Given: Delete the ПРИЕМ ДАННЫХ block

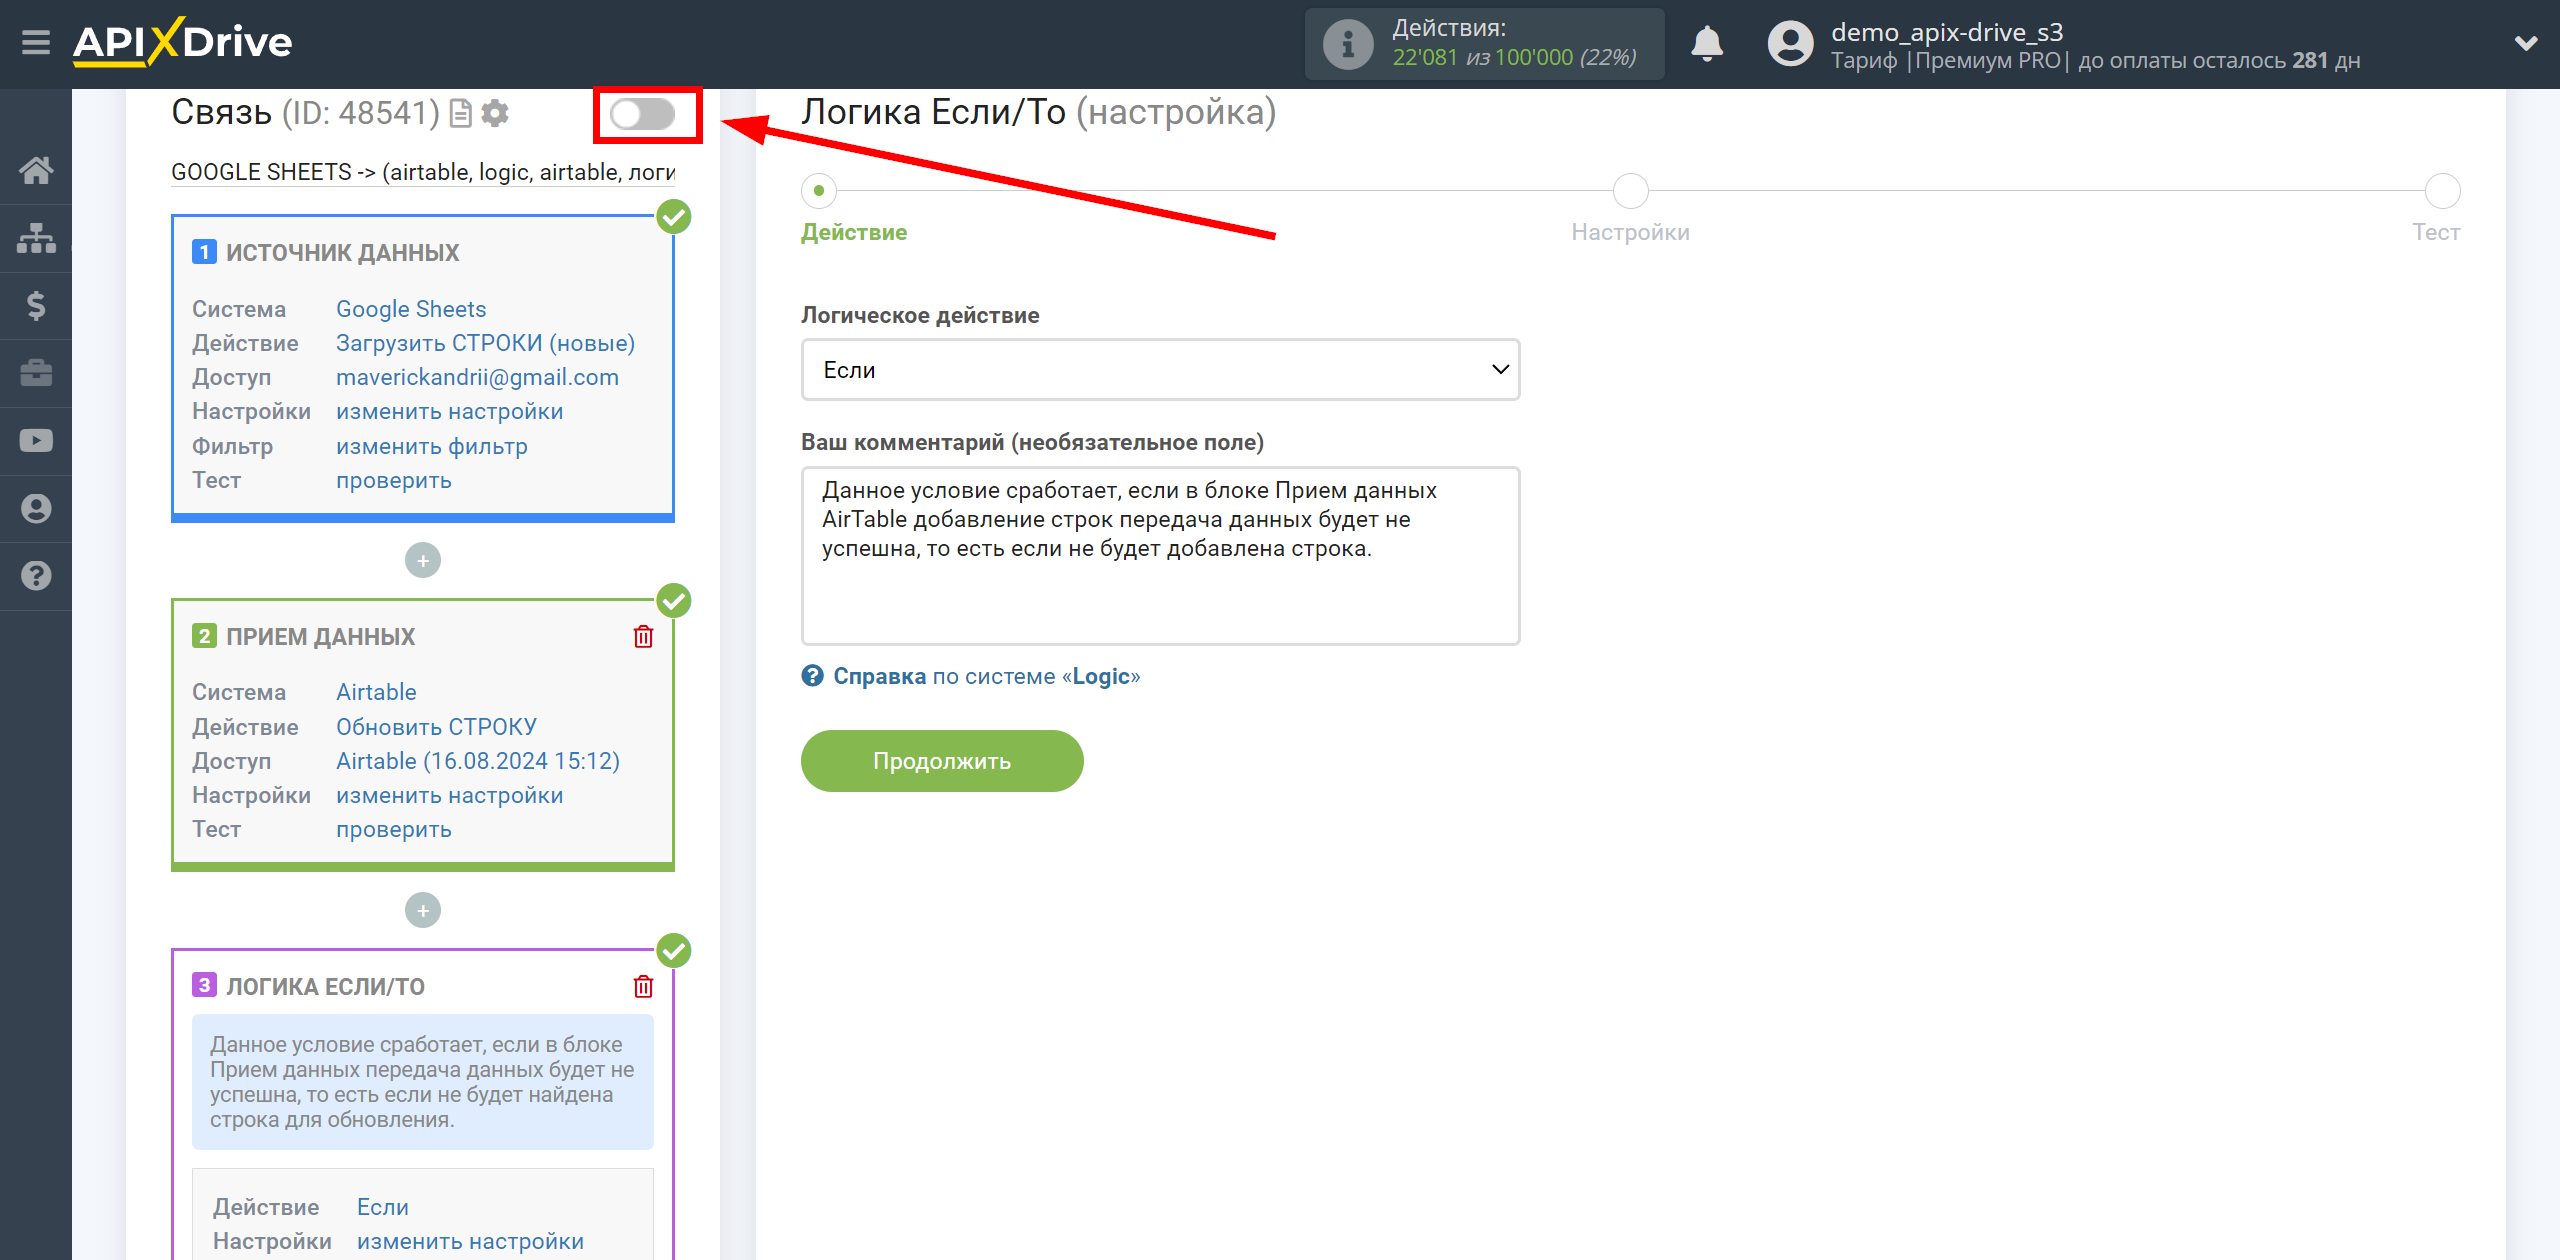Looking at the screenshot, I should pyautogui.click(x=647, y=637).
